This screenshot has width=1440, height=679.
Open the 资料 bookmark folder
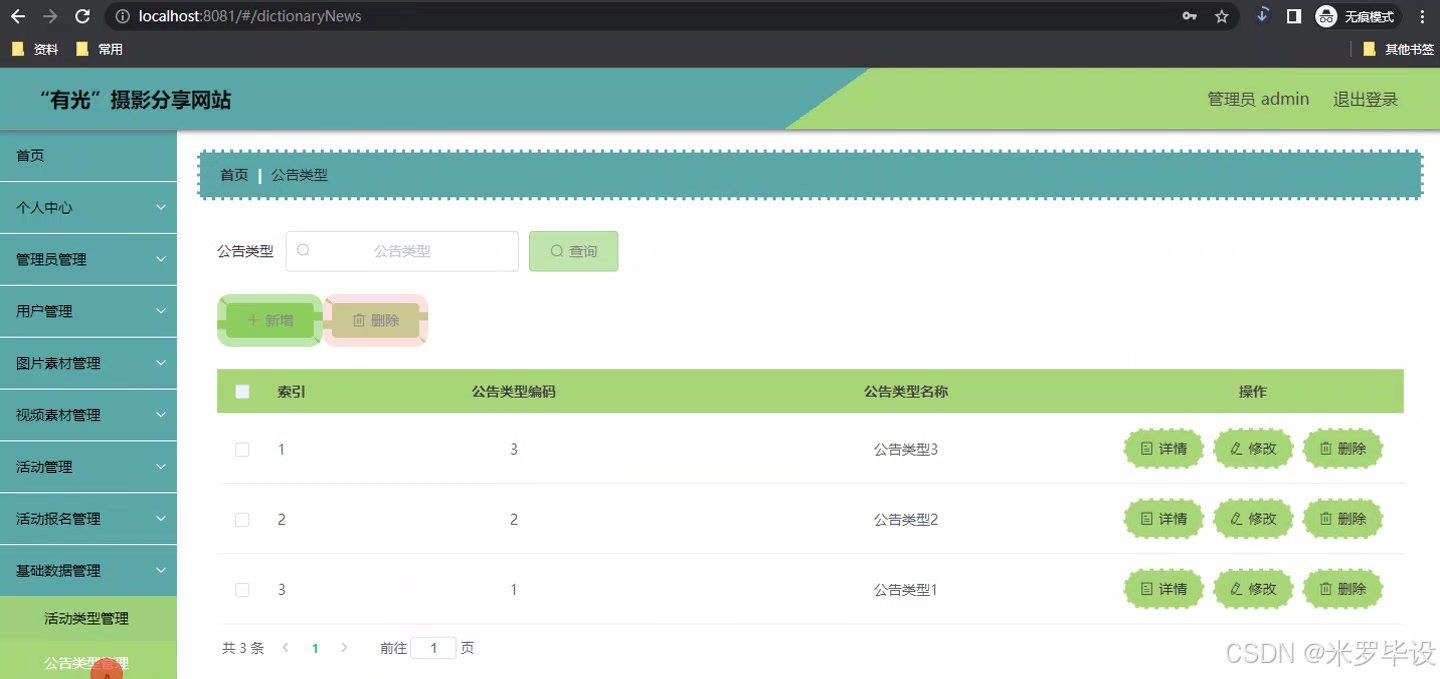pos(35,49)
